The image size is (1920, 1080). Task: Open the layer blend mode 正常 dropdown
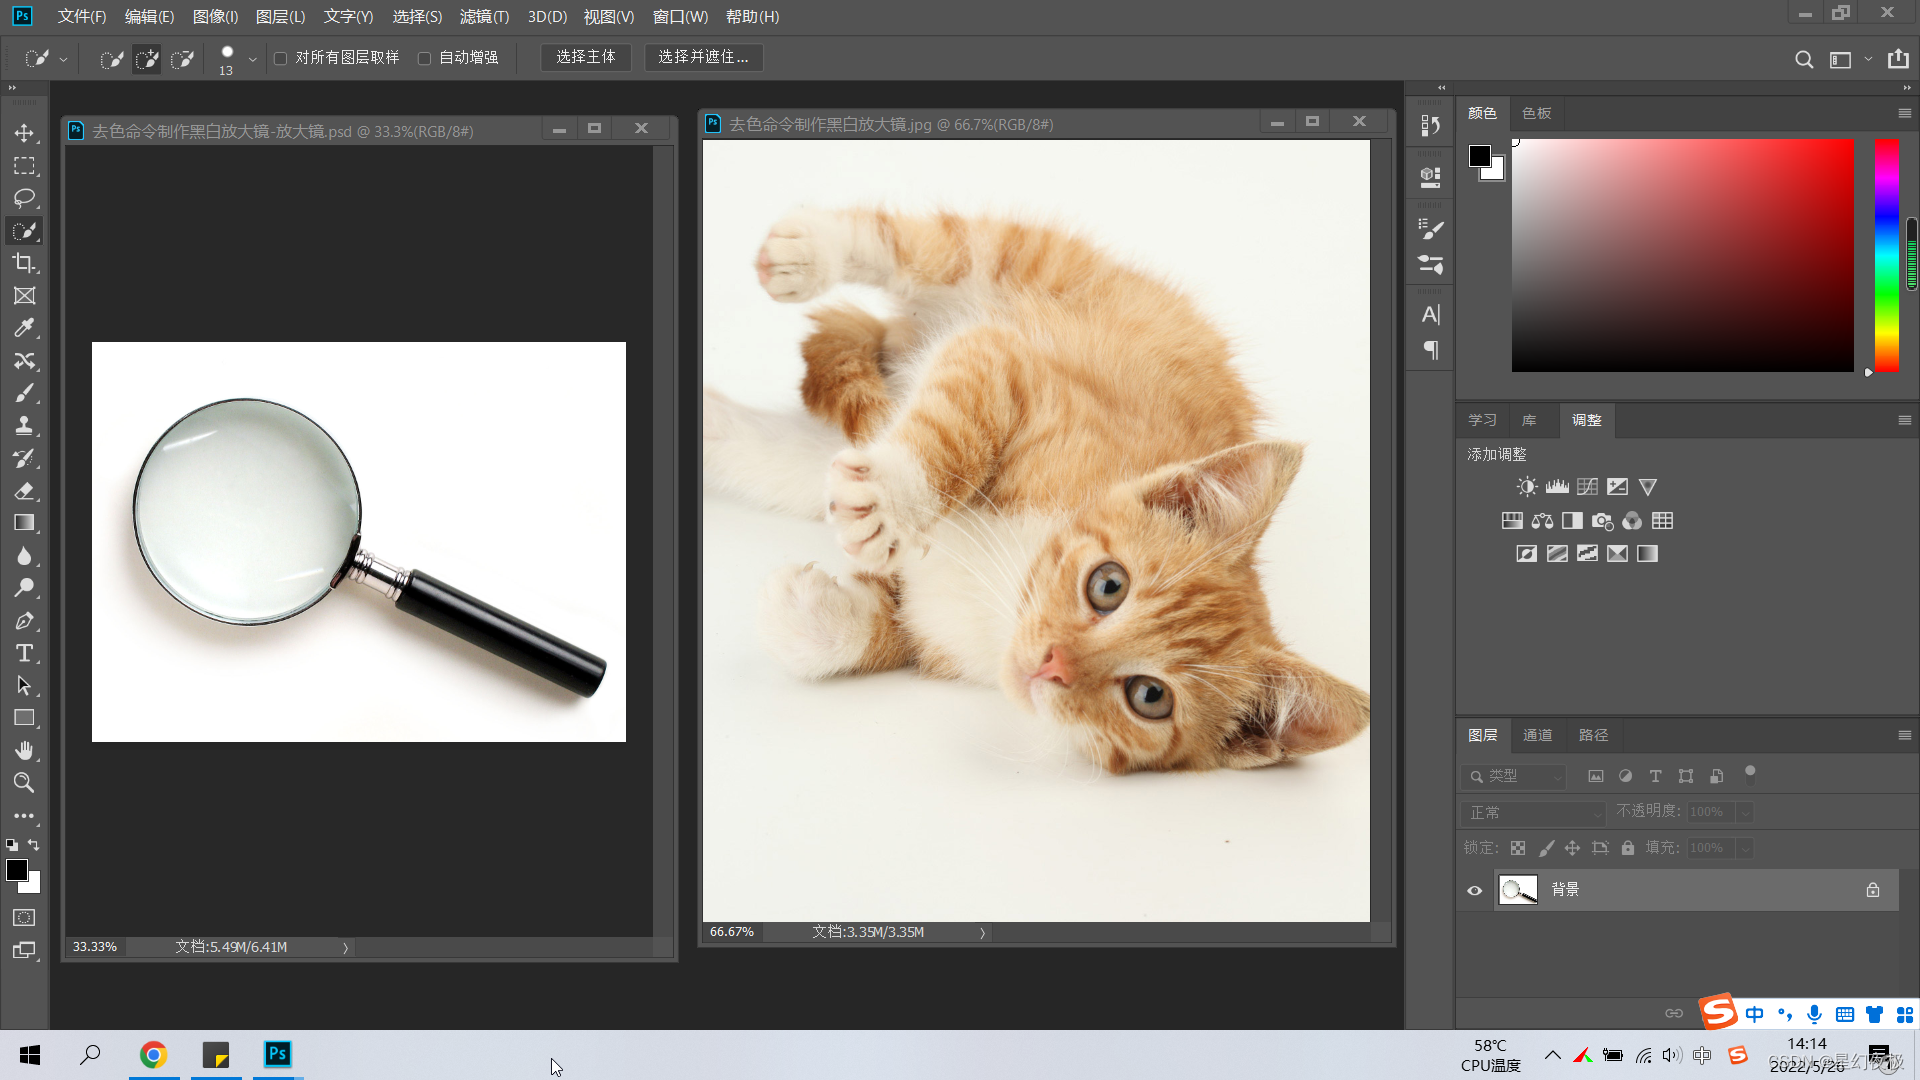point(1532,812)
